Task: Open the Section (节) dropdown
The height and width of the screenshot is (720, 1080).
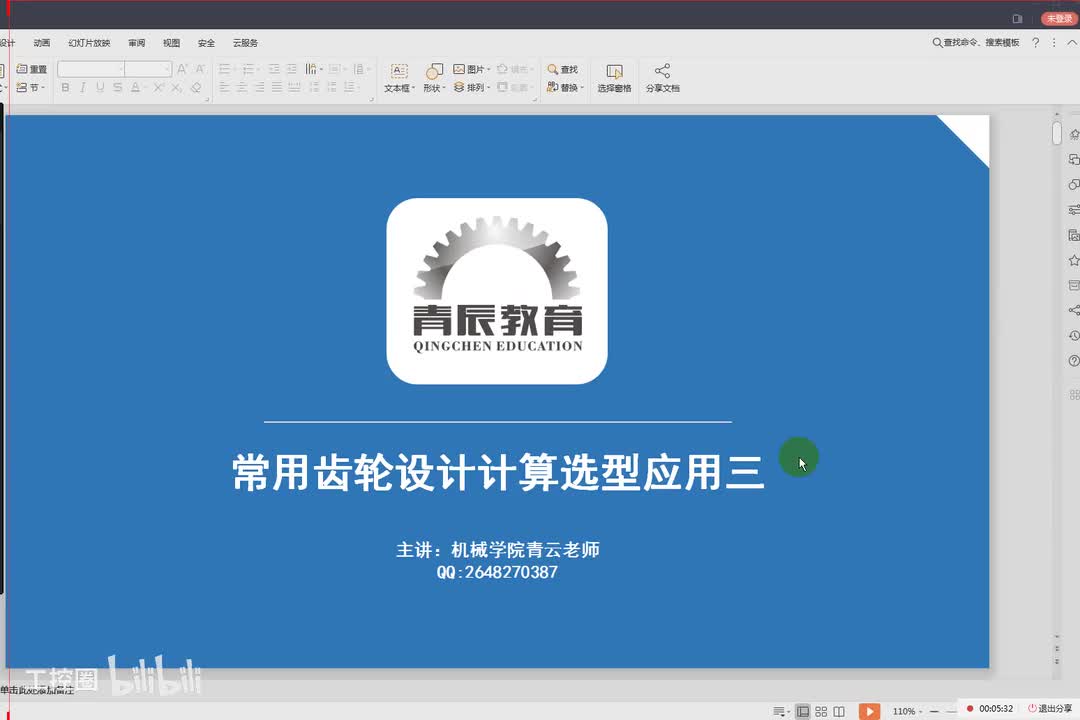Action: (30, 88)
